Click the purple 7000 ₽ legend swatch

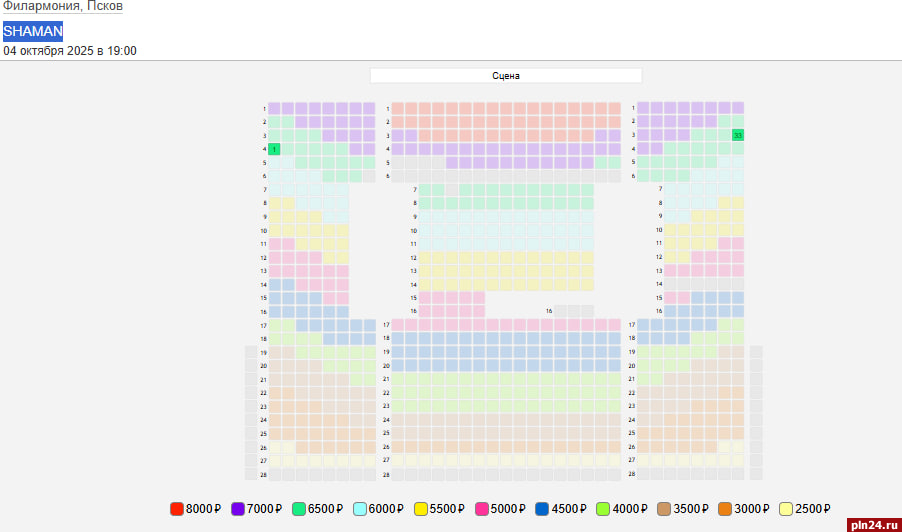pyautogui.click(x=238, y=509)
